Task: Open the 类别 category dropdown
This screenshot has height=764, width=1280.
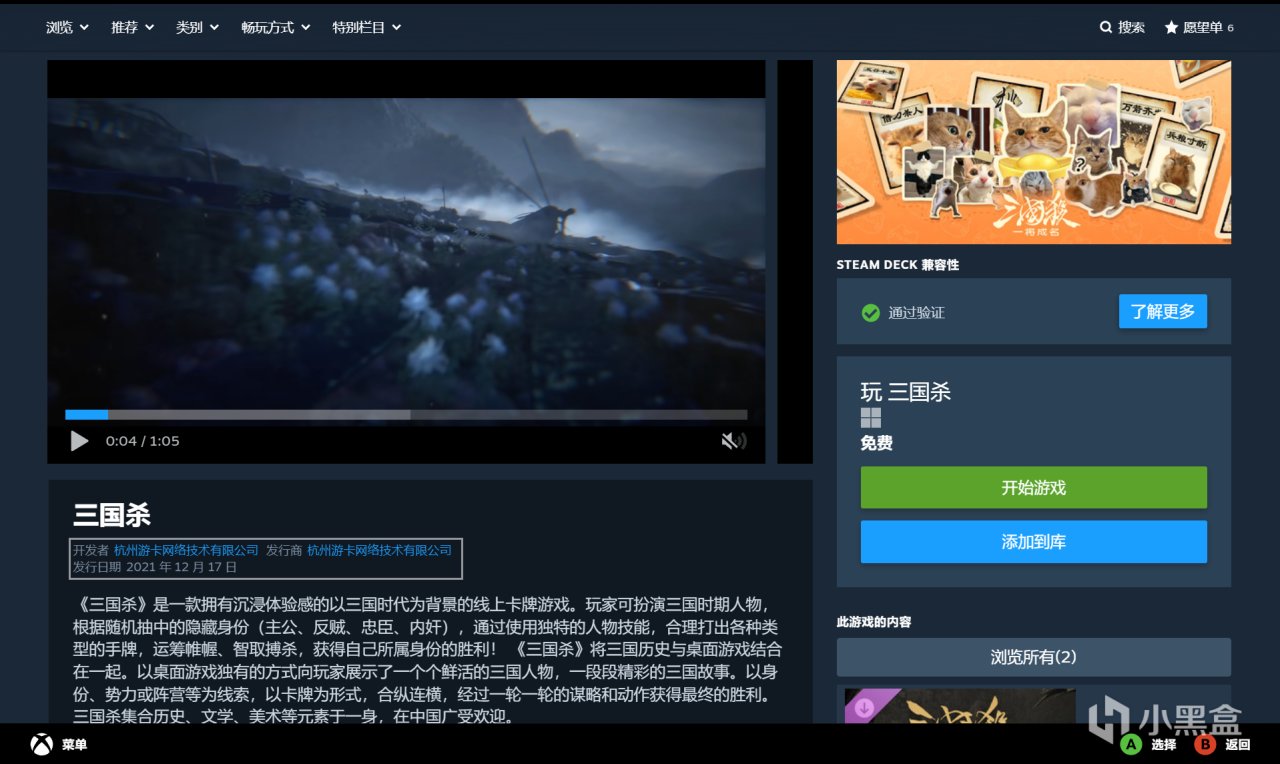Action: pos(197,27)
